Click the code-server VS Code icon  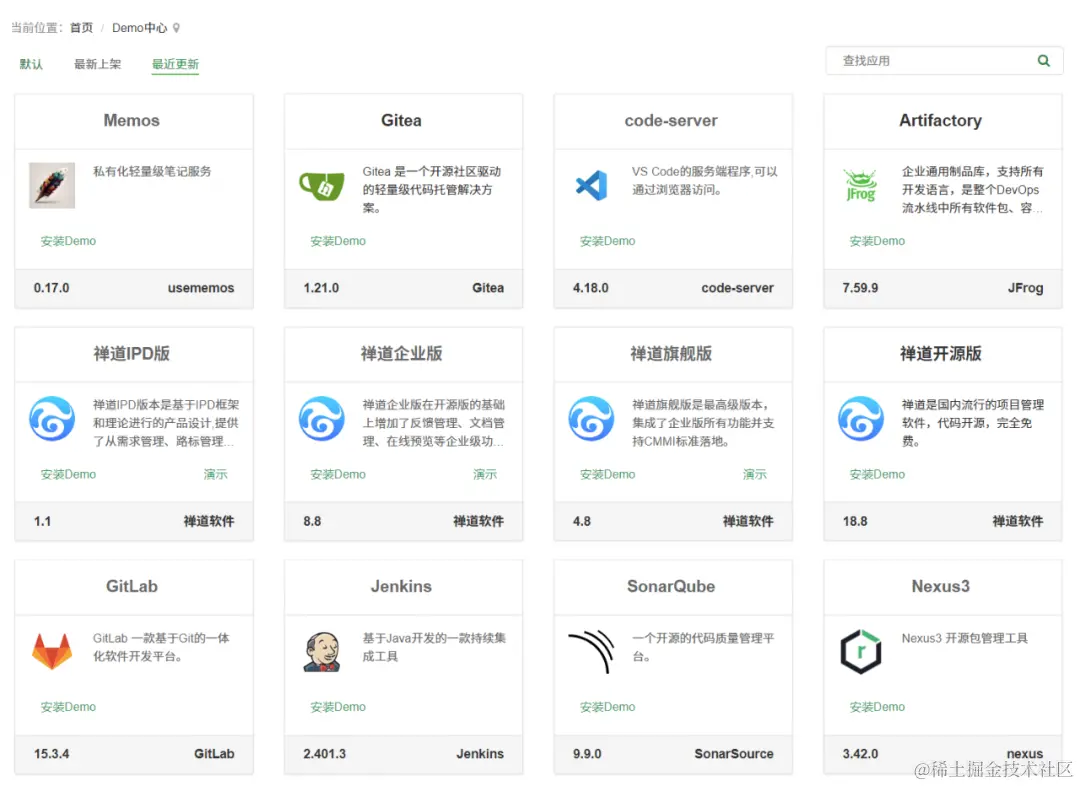point(590,185)
